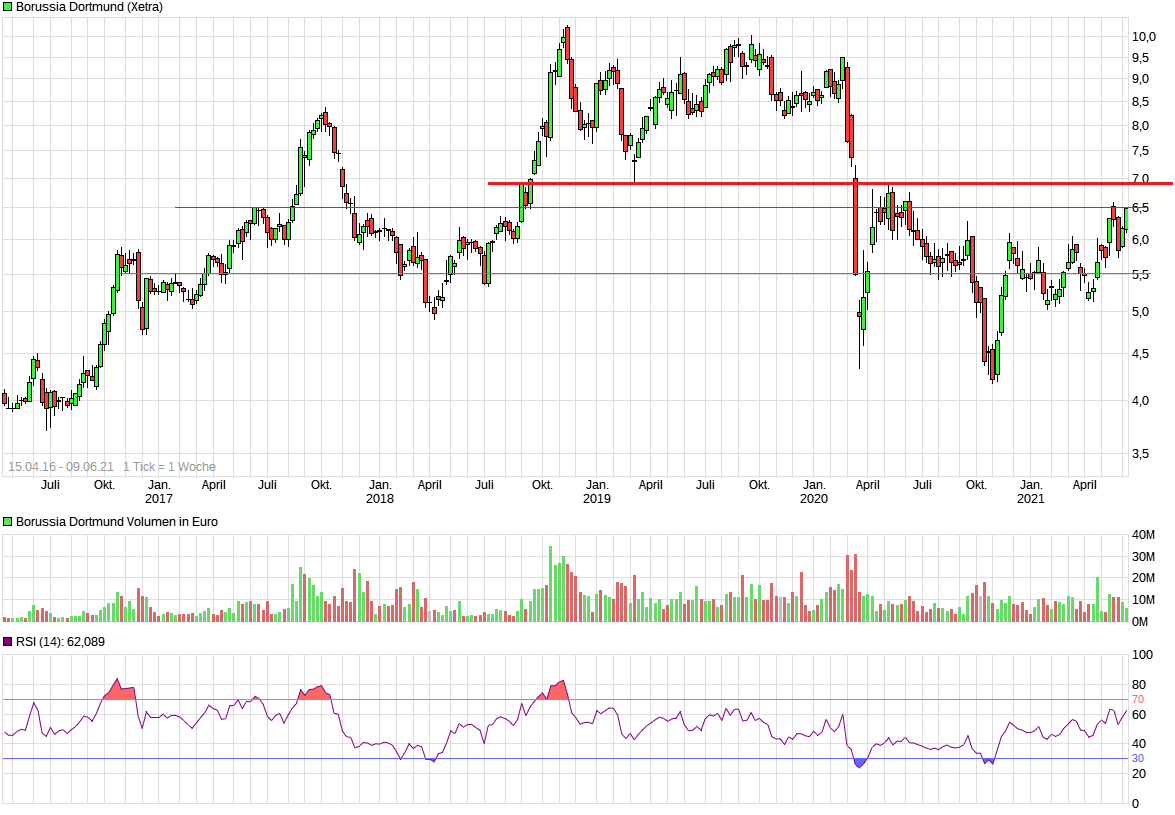Image resolution: width=1175 pixels, height=815 pixels.
Task: Click the '9,0' price axis label
Action: (1141, 79)
